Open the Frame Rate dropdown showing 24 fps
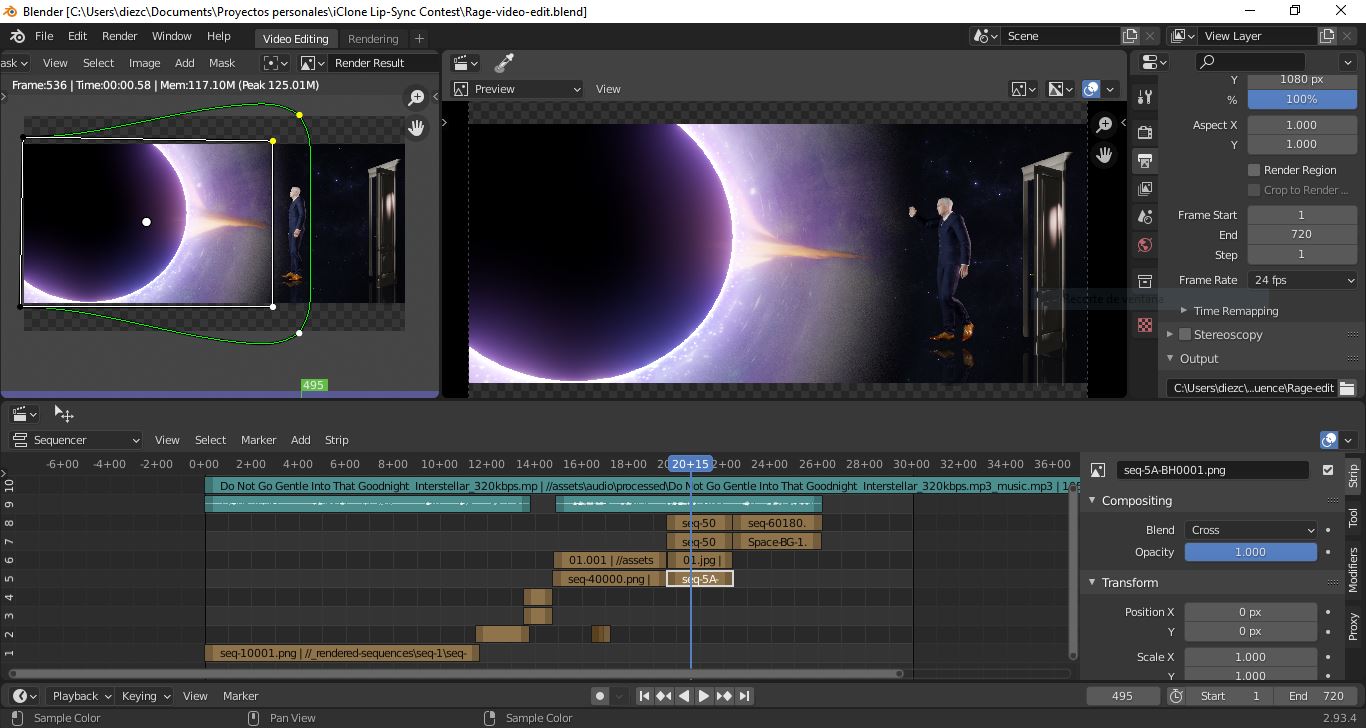Image resolution: width=1366 pixels, height=728 pixels. [1302, 280]
